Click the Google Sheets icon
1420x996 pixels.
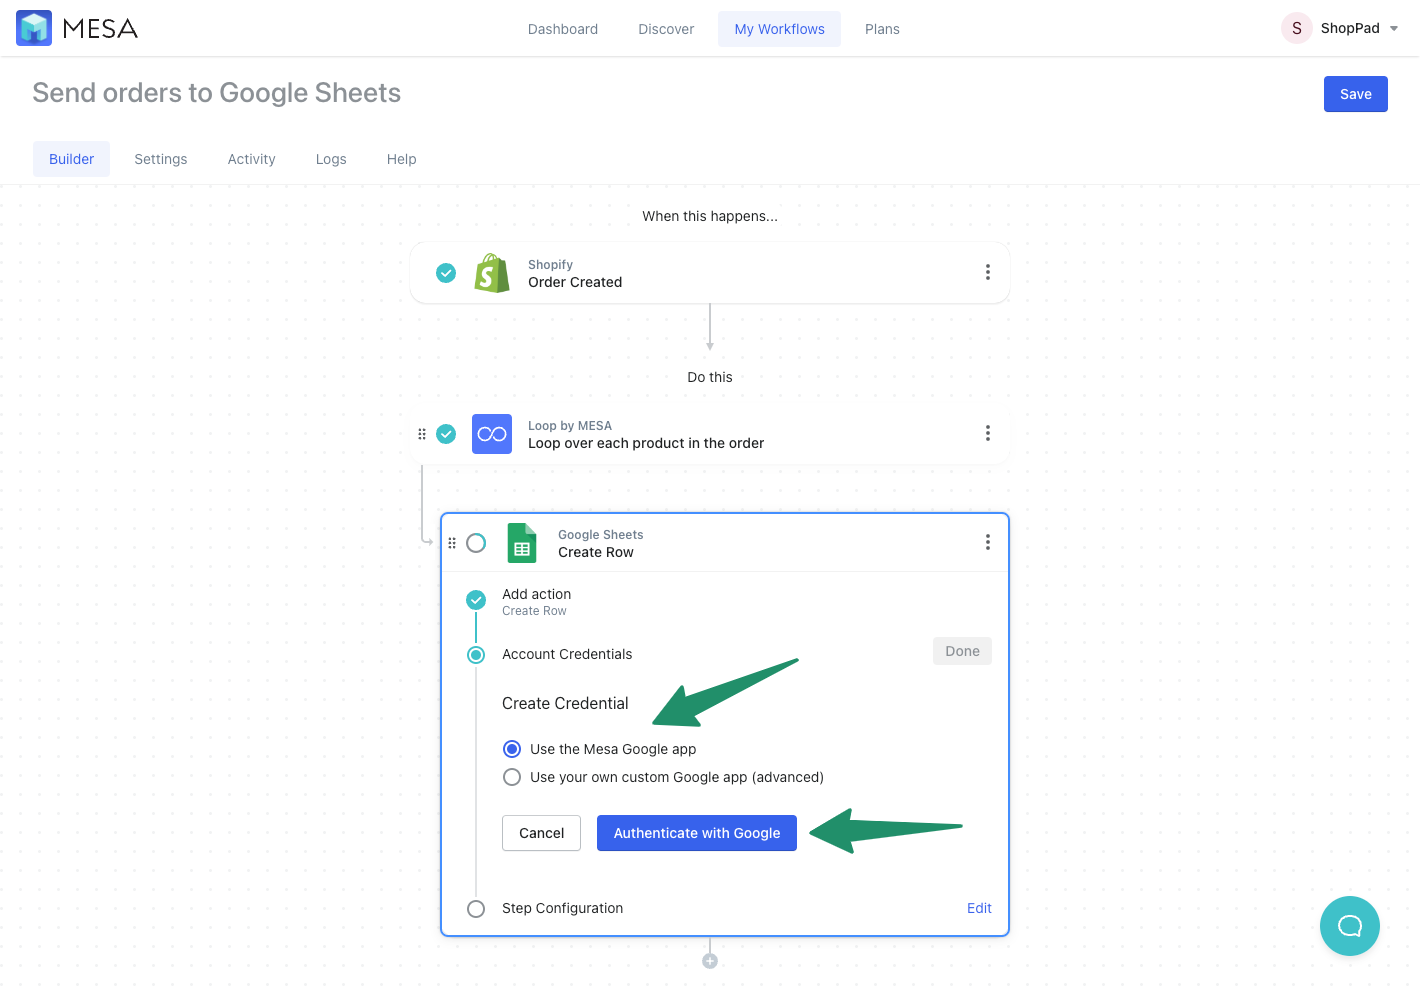(x=522, y=543)
